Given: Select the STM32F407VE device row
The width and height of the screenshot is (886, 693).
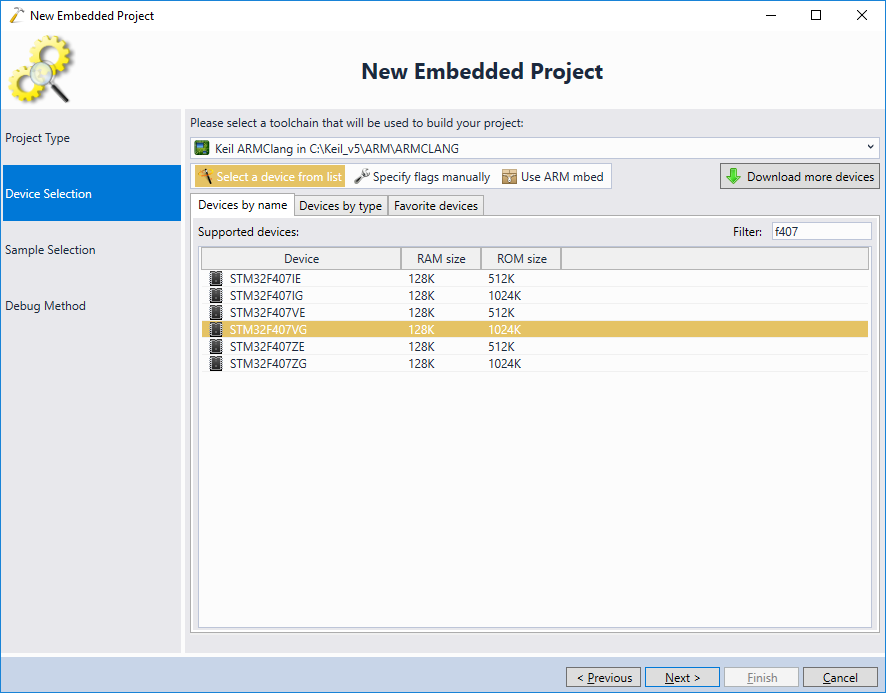Looking at the screenshot, I should [x=535, y=313].
